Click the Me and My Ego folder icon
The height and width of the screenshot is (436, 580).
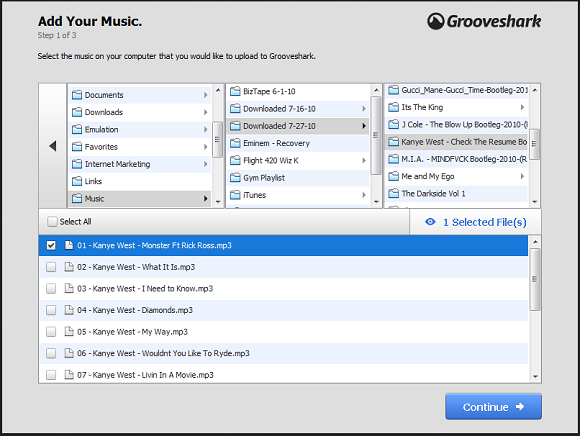393,176
